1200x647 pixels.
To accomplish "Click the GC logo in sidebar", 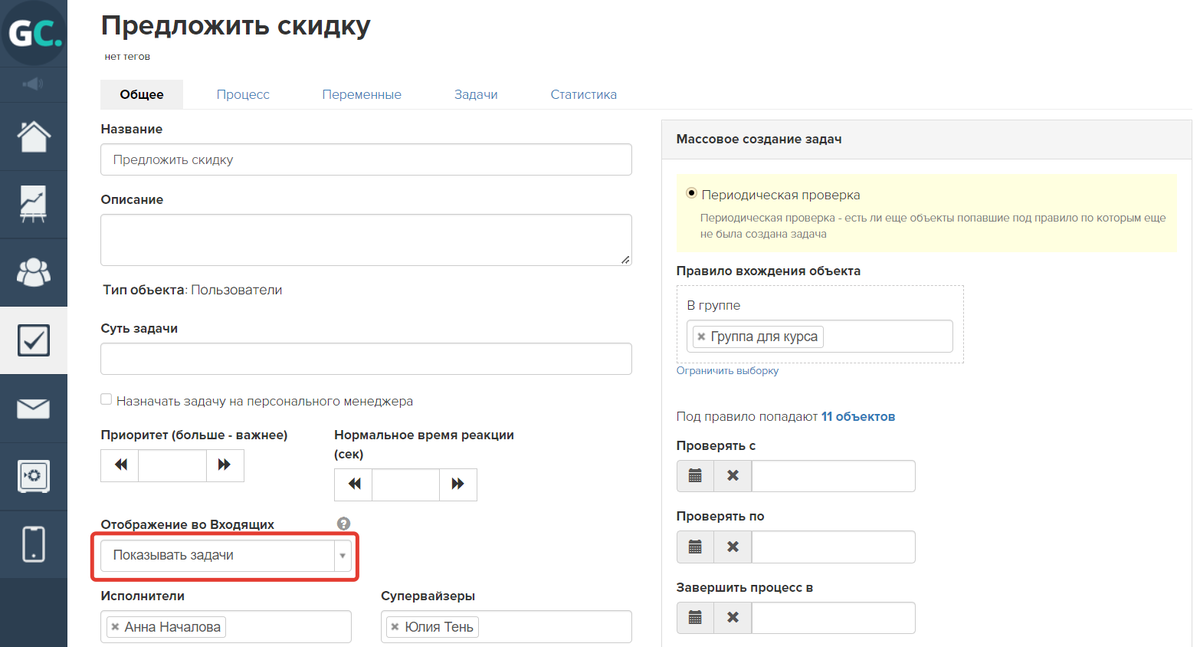I will (x=34, y=33).
